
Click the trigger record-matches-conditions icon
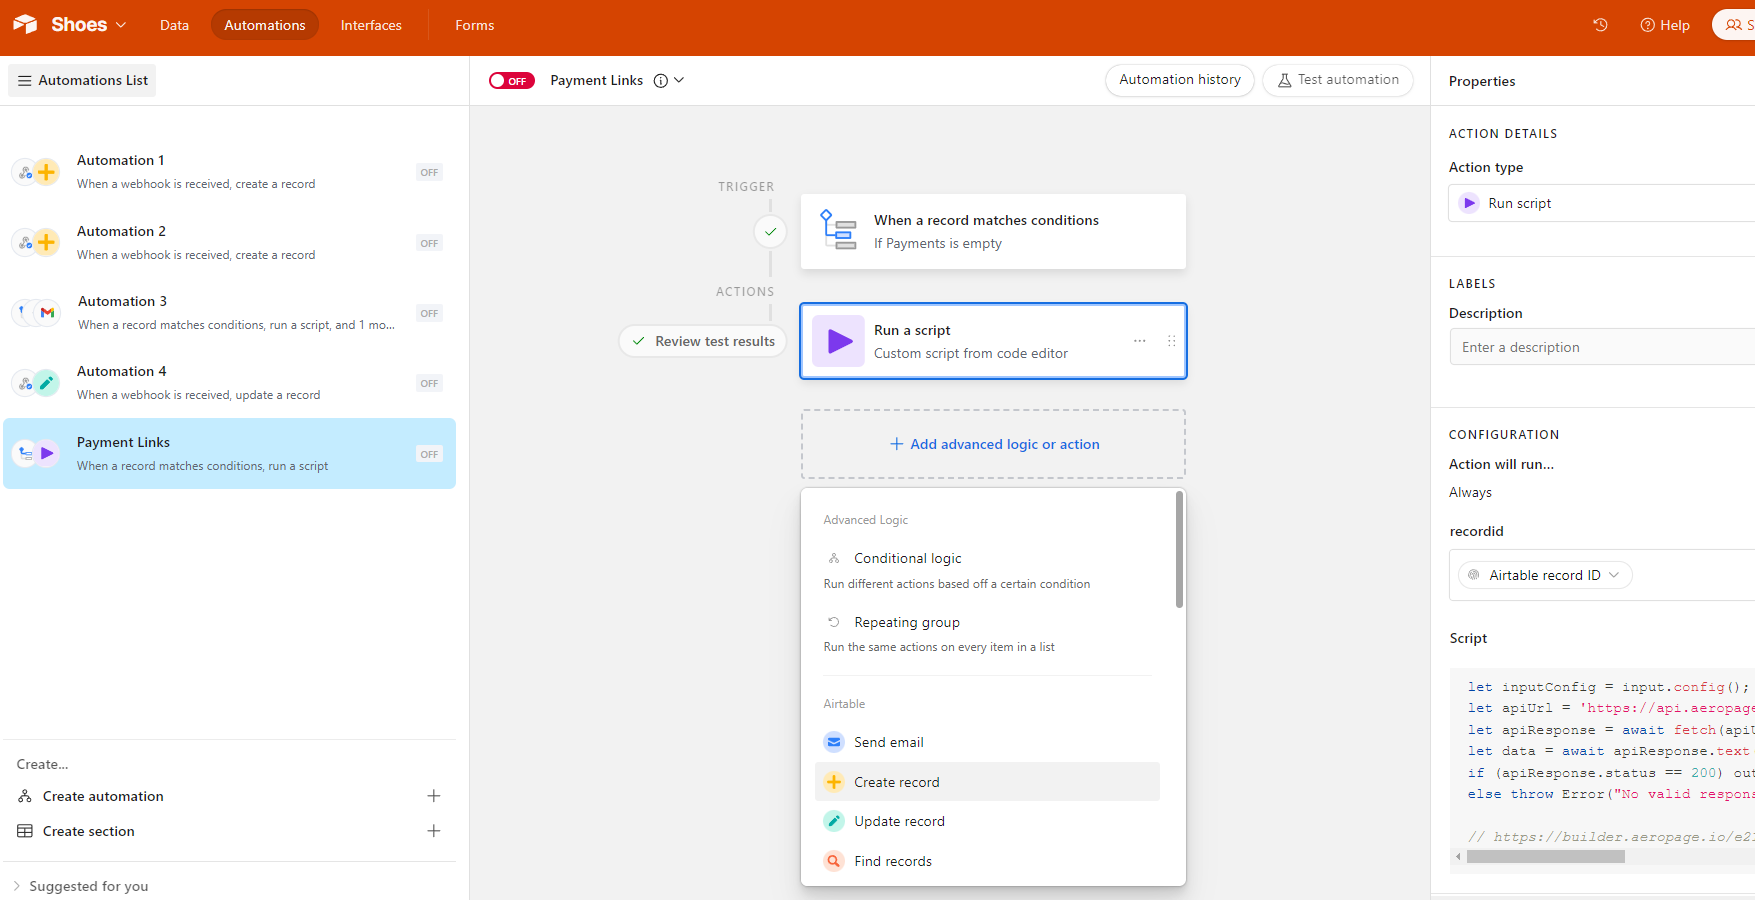[838, 230]
